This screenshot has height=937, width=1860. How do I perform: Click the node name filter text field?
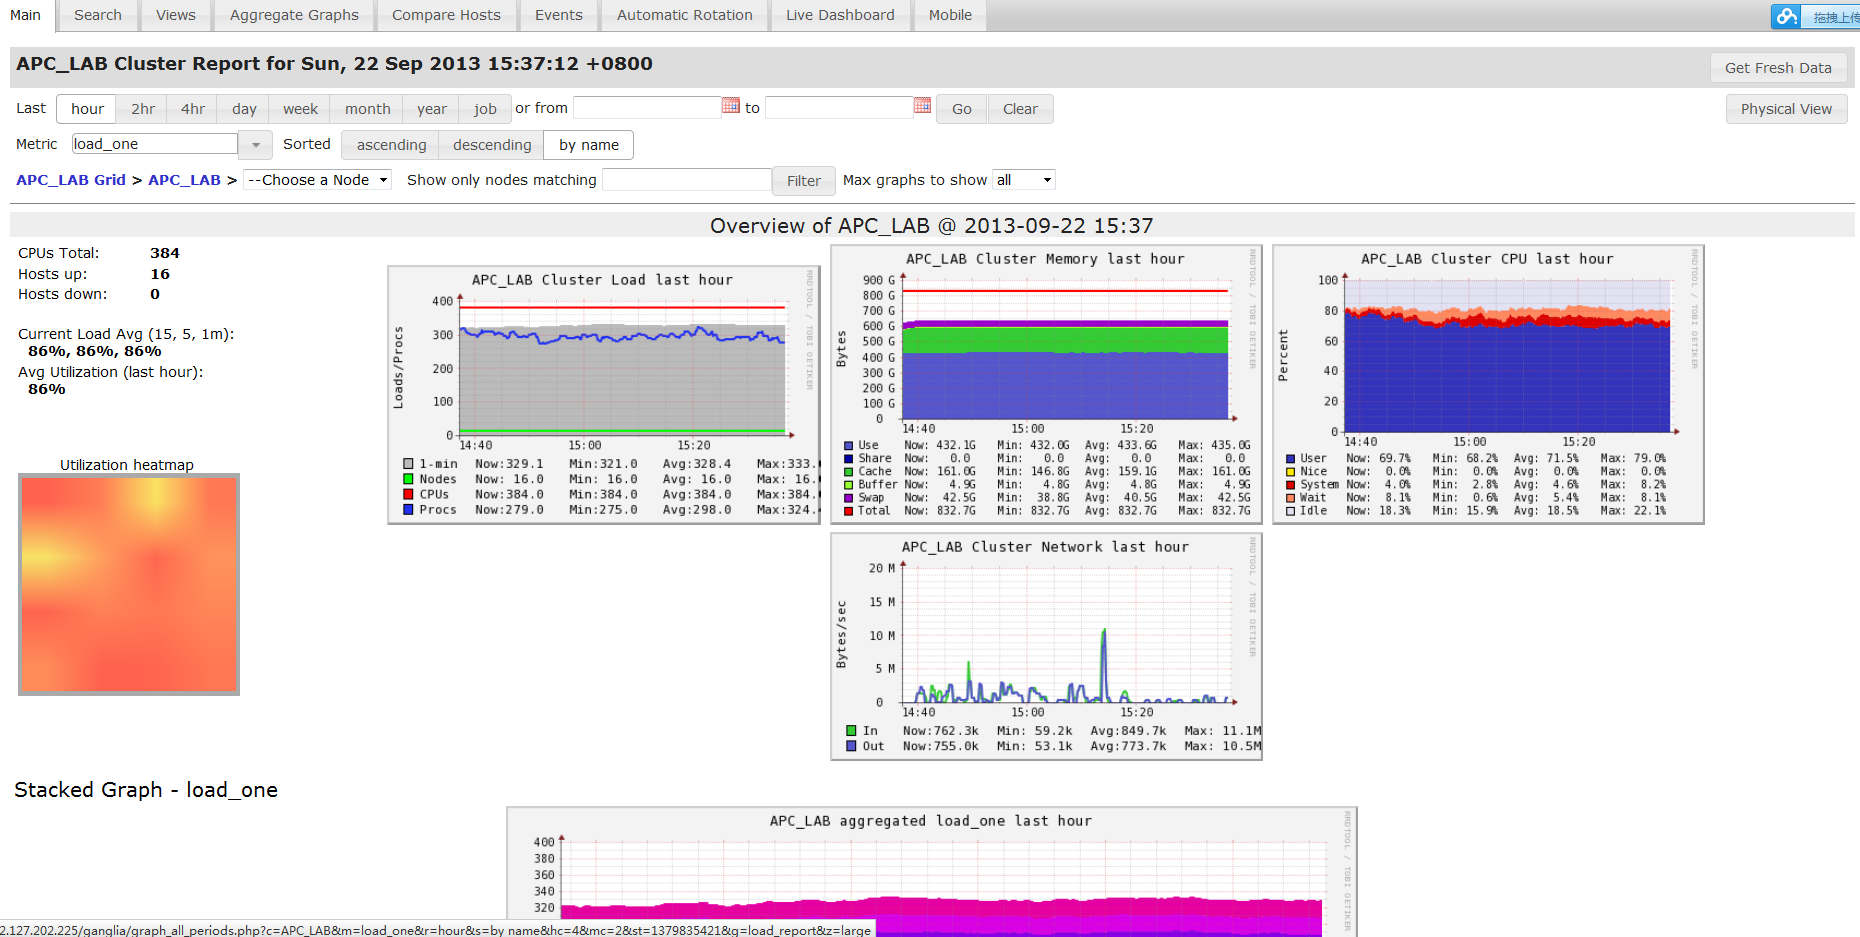[x=687, y=180]
